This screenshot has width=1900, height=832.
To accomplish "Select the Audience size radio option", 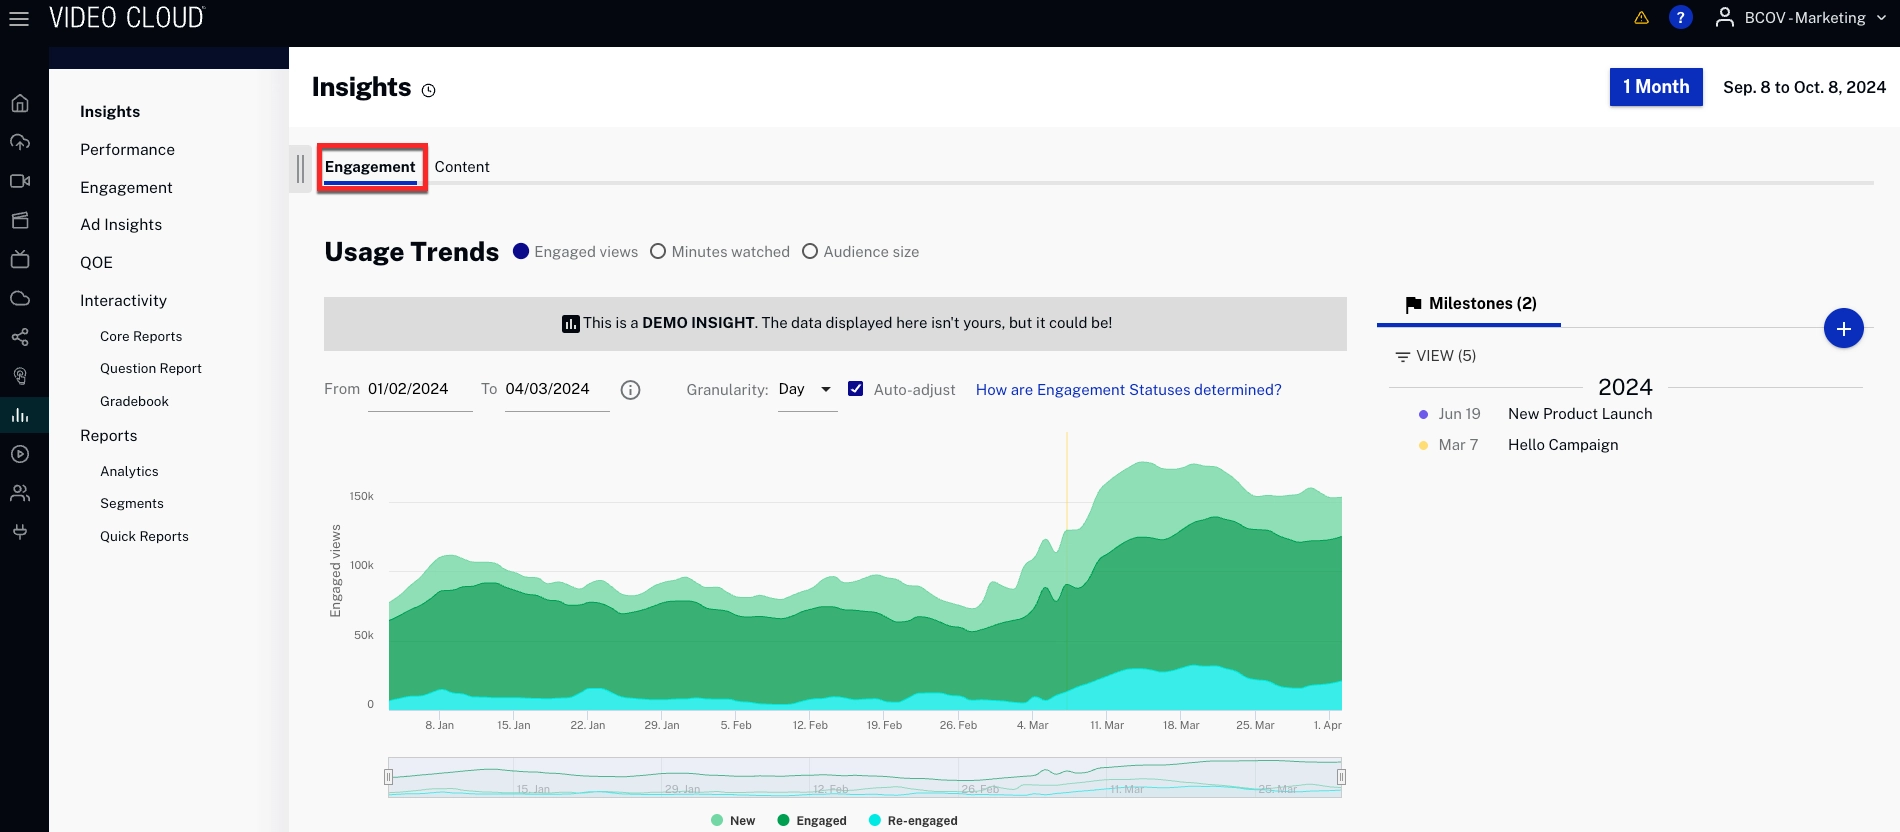I will (x=810, y=252).
